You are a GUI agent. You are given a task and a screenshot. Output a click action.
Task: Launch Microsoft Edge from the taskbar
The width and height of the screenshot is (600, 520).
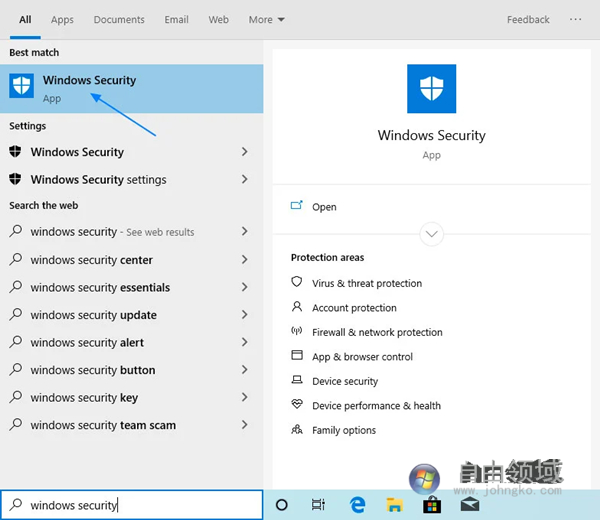357,505
